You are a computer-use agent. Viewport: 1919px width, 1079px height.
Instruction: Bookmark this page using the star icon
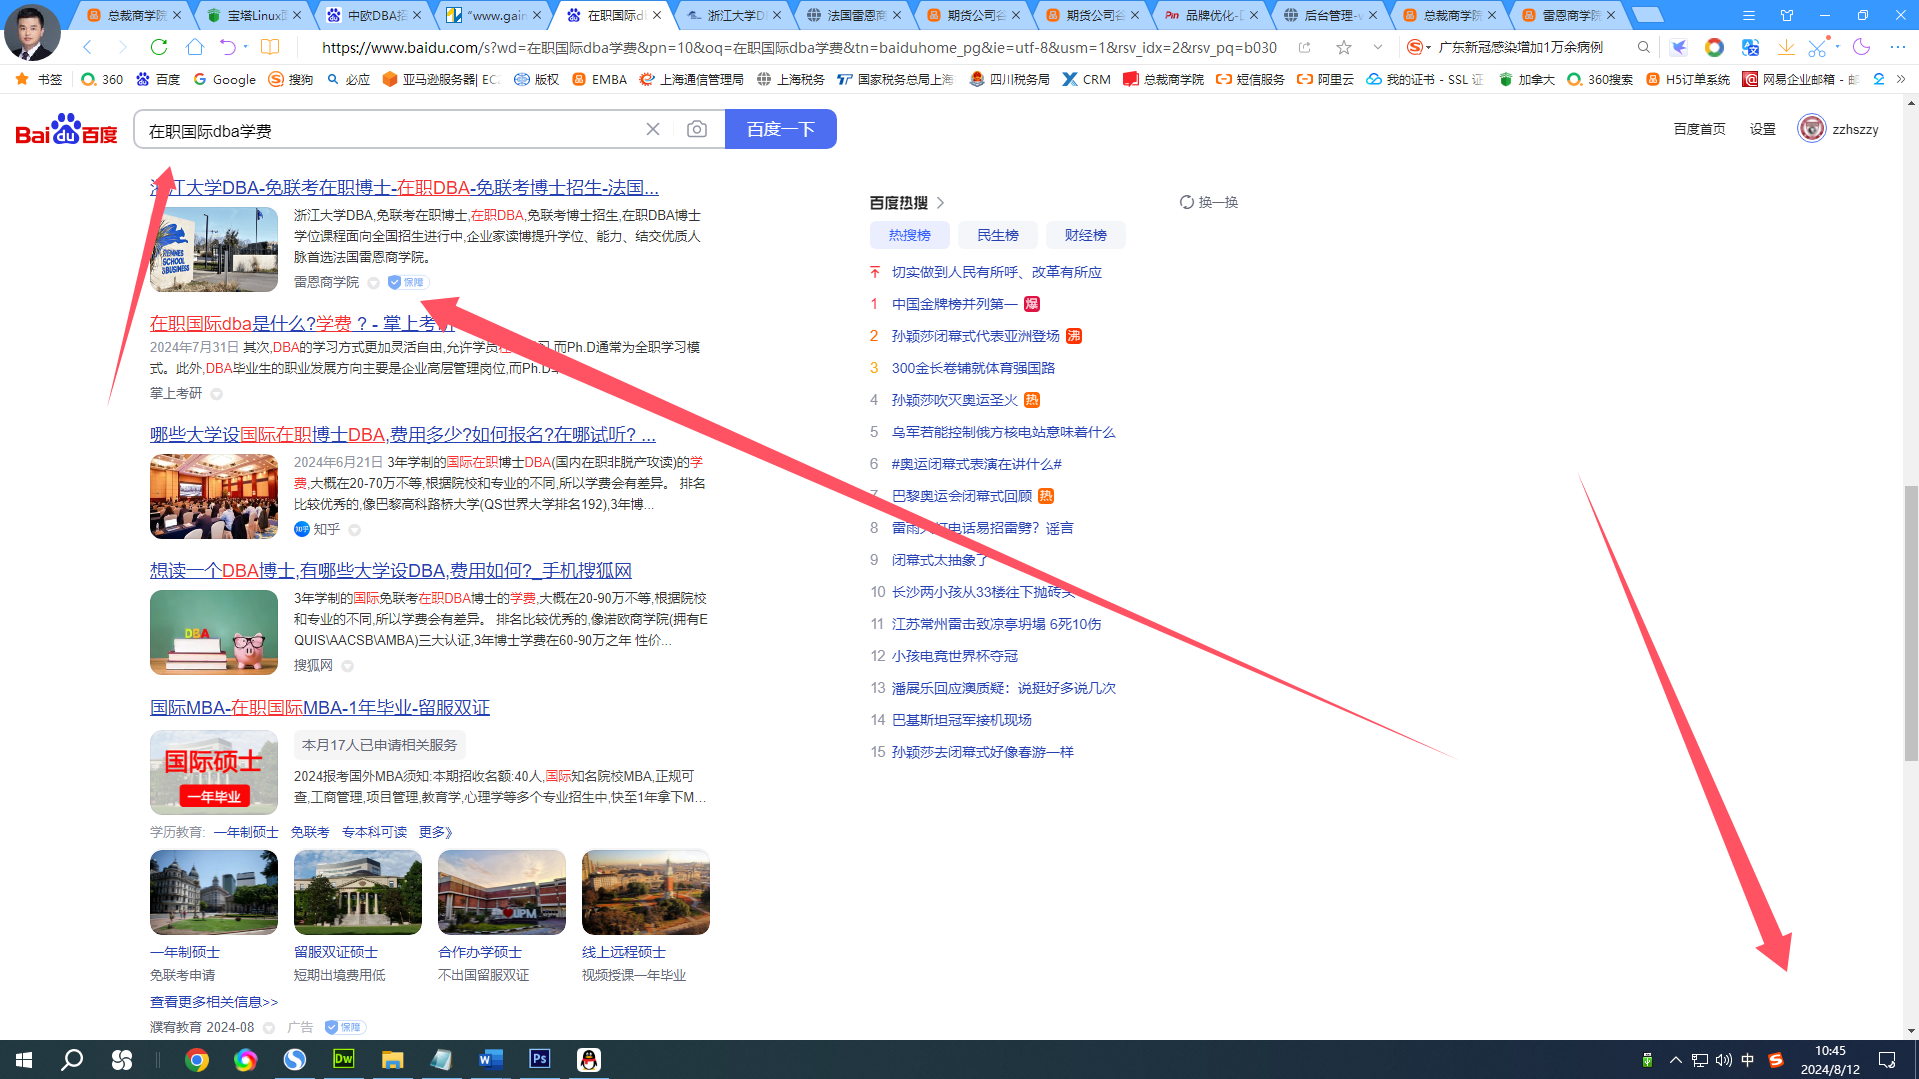pyautogui.click(x=1344, y=47)
